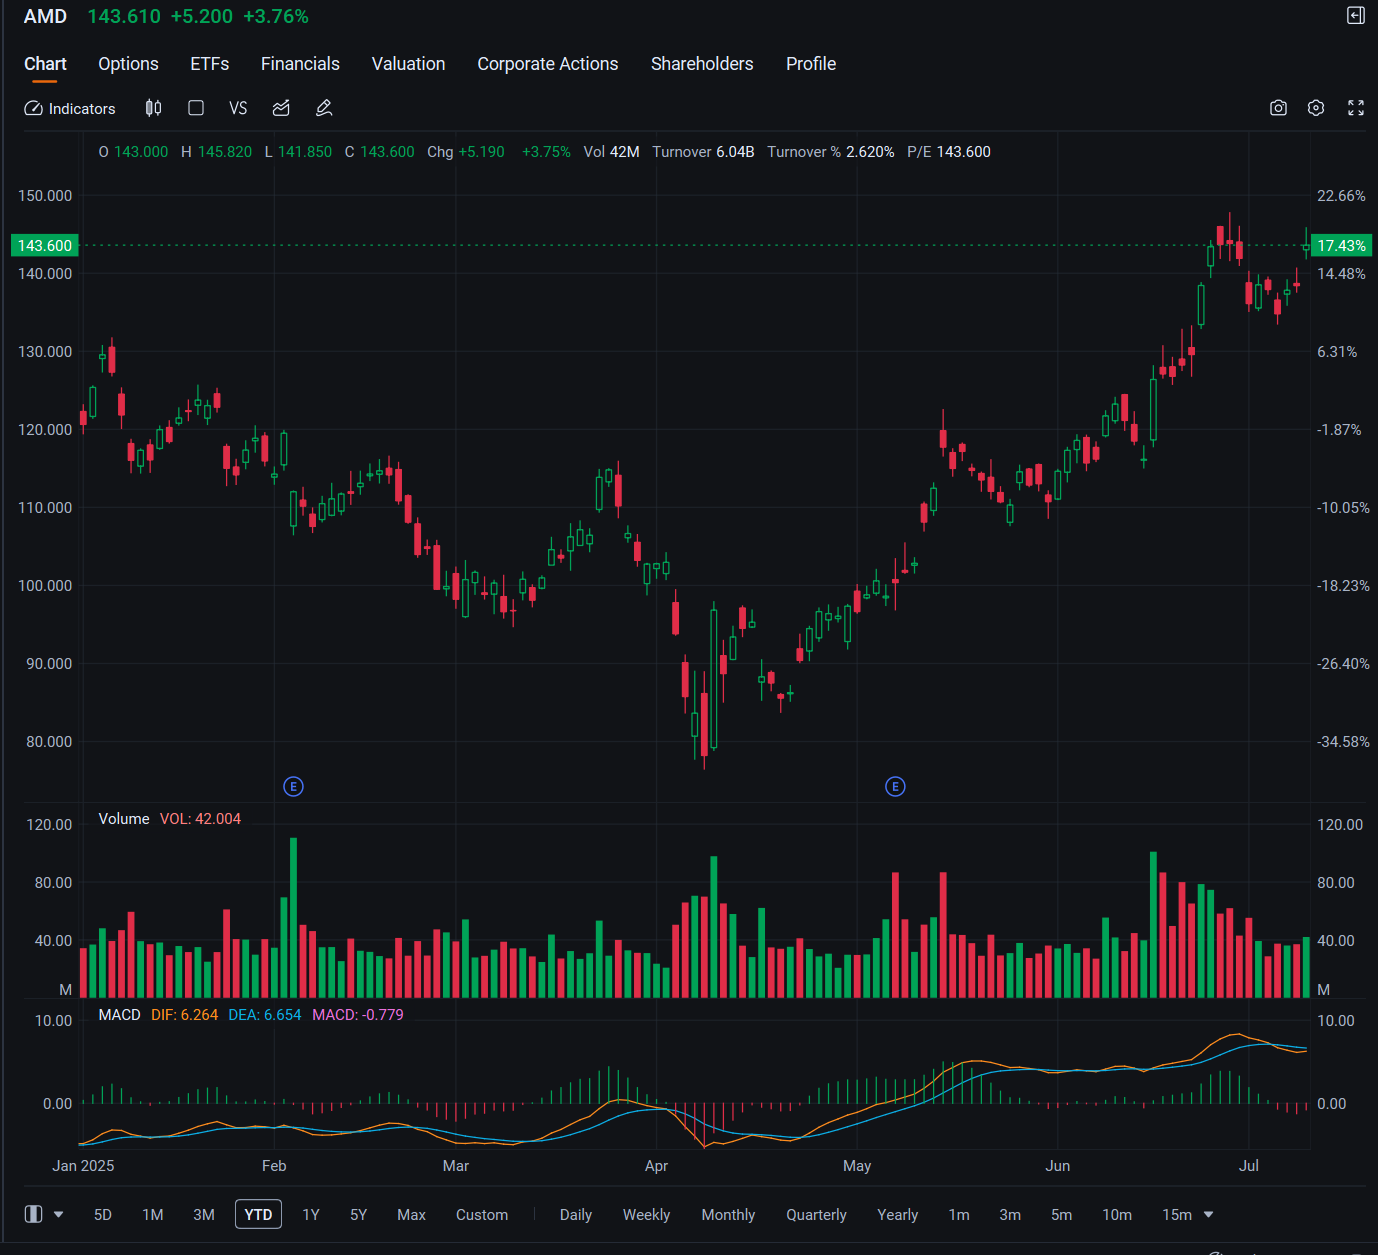Select the rectangle frame tool icon

tap(196, 108)
